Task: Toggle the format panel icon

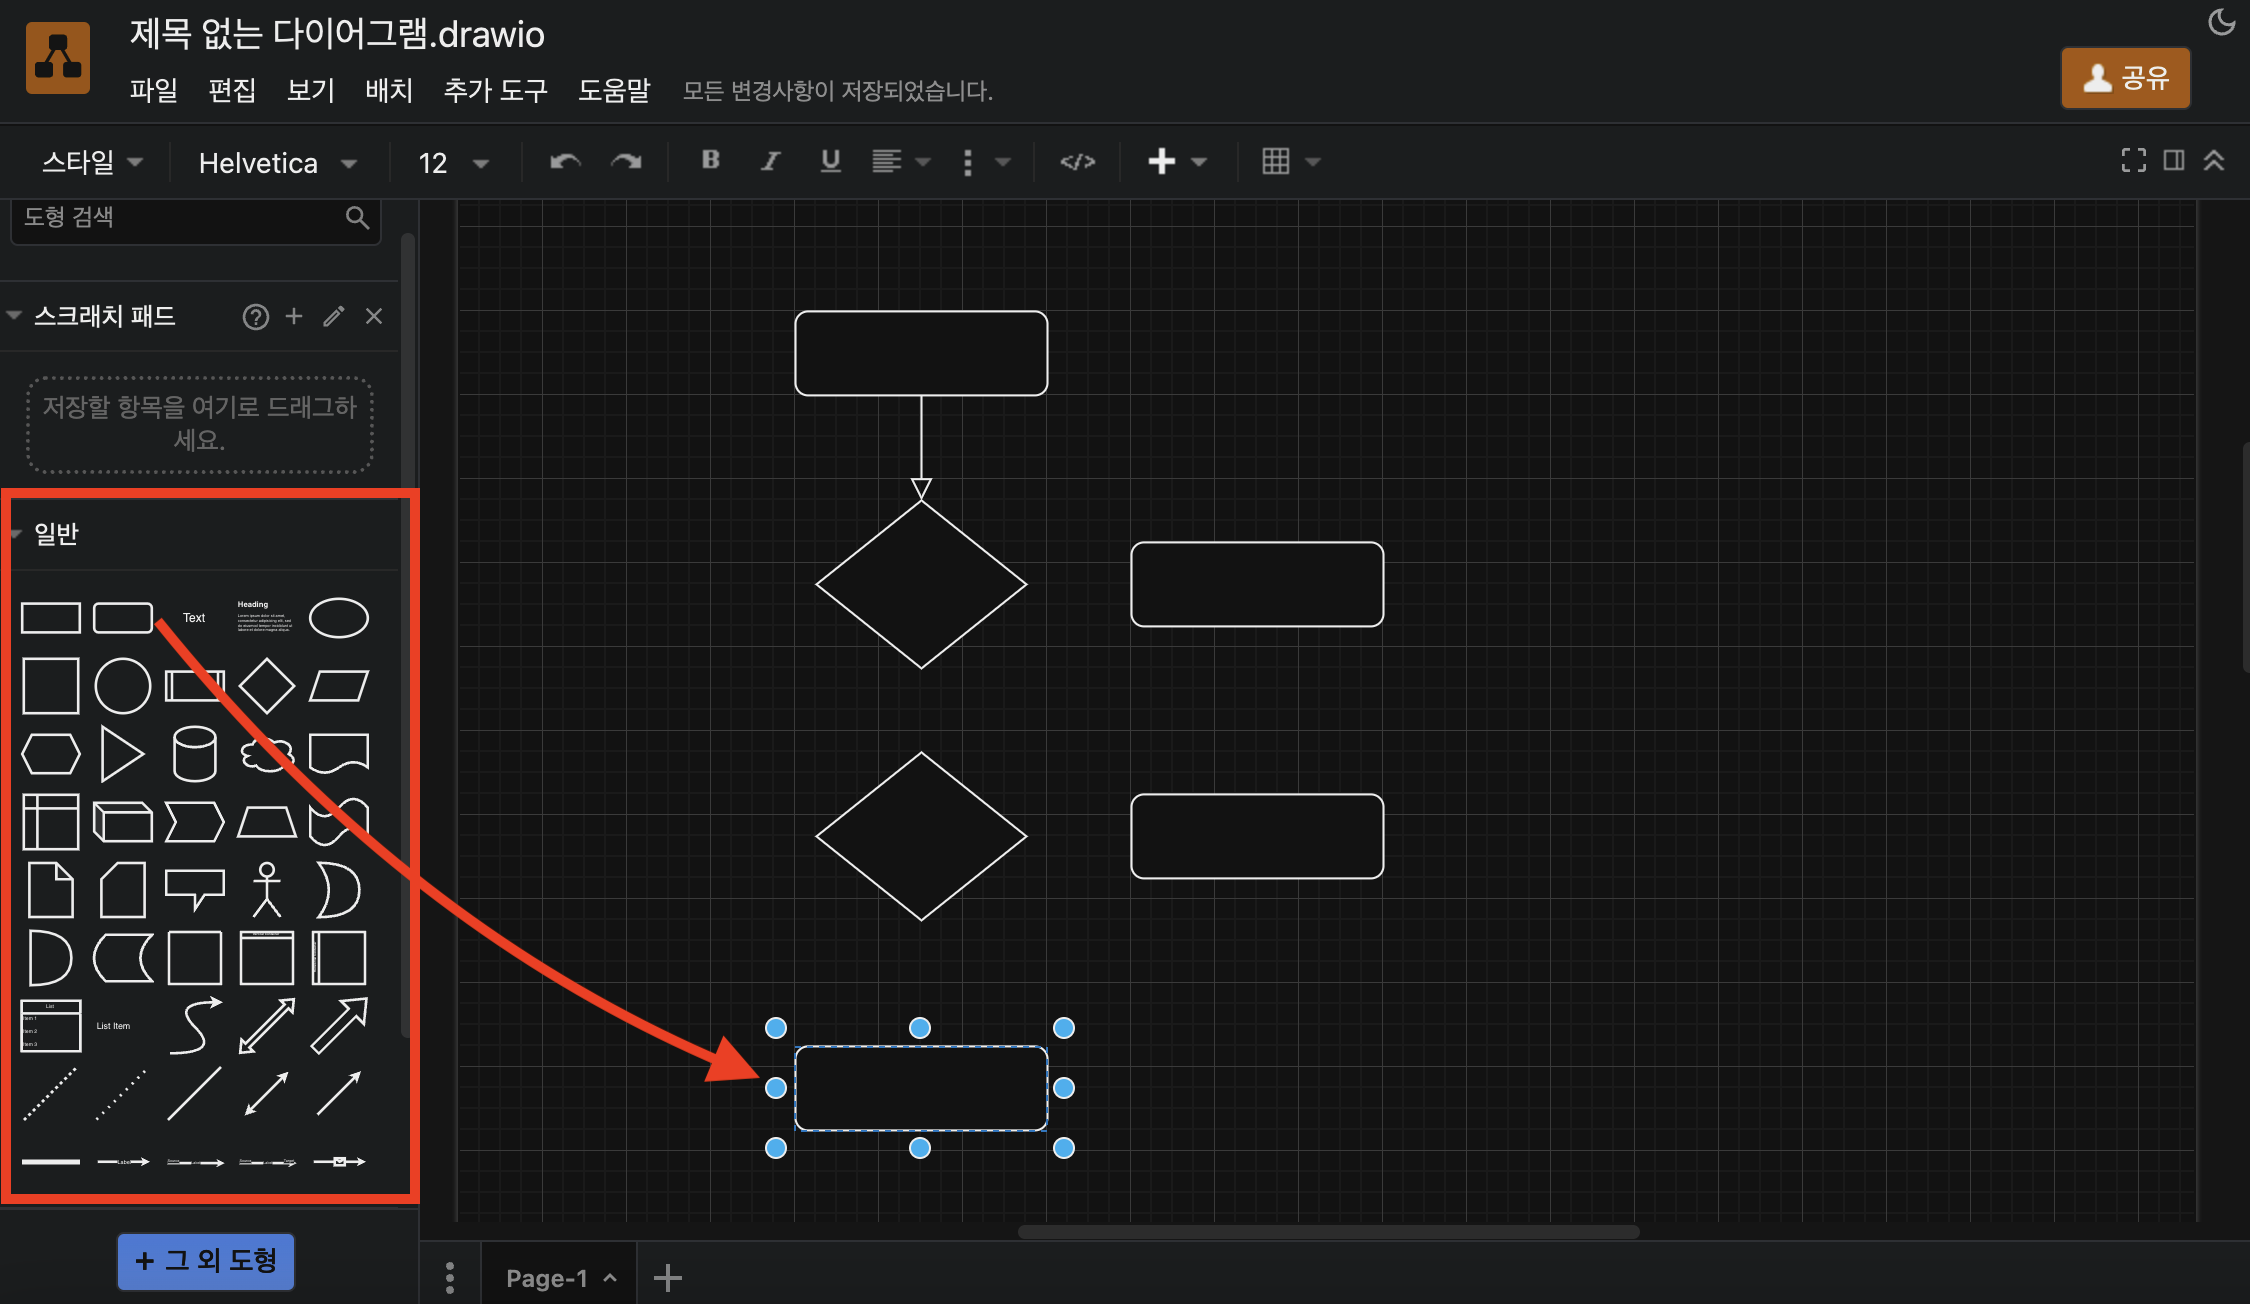Action: click(2173, 160)
